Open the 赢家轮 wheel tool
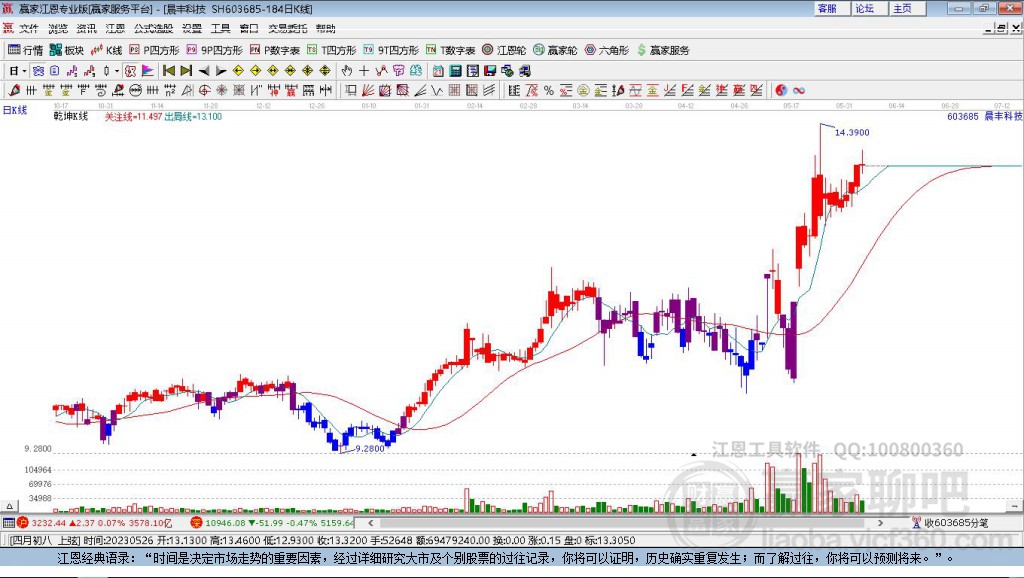 [555, 50]
